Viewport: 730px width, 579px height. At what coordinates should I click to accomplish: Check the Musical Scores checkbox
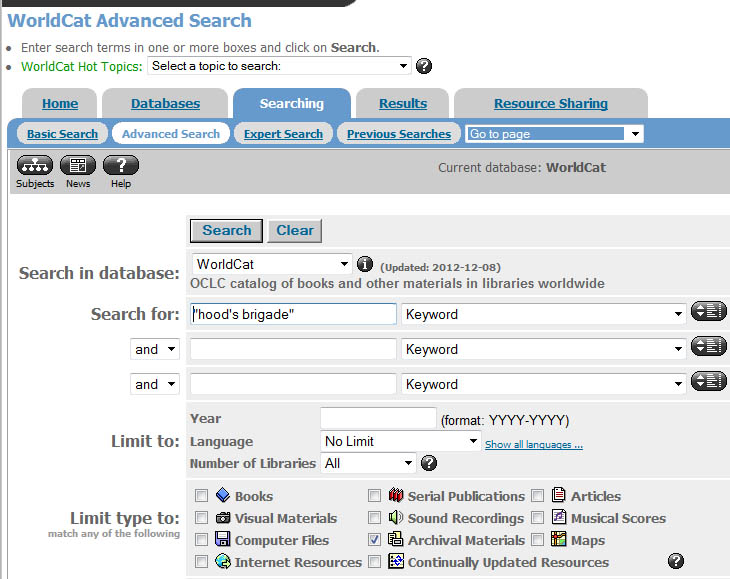tap(538, 518)
